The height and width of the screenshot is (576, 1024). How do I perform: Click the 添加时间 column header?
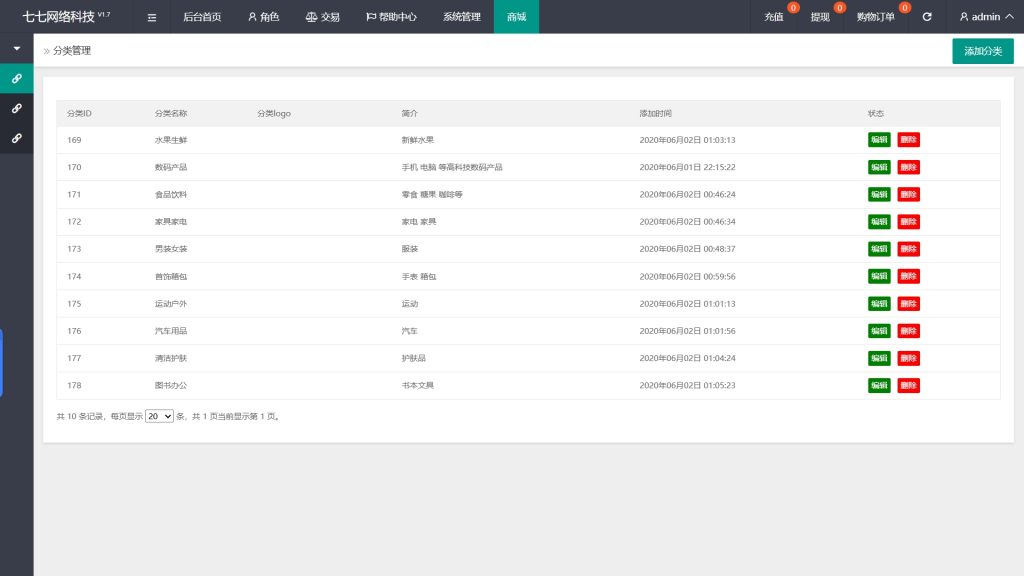(x=656, y=114)
